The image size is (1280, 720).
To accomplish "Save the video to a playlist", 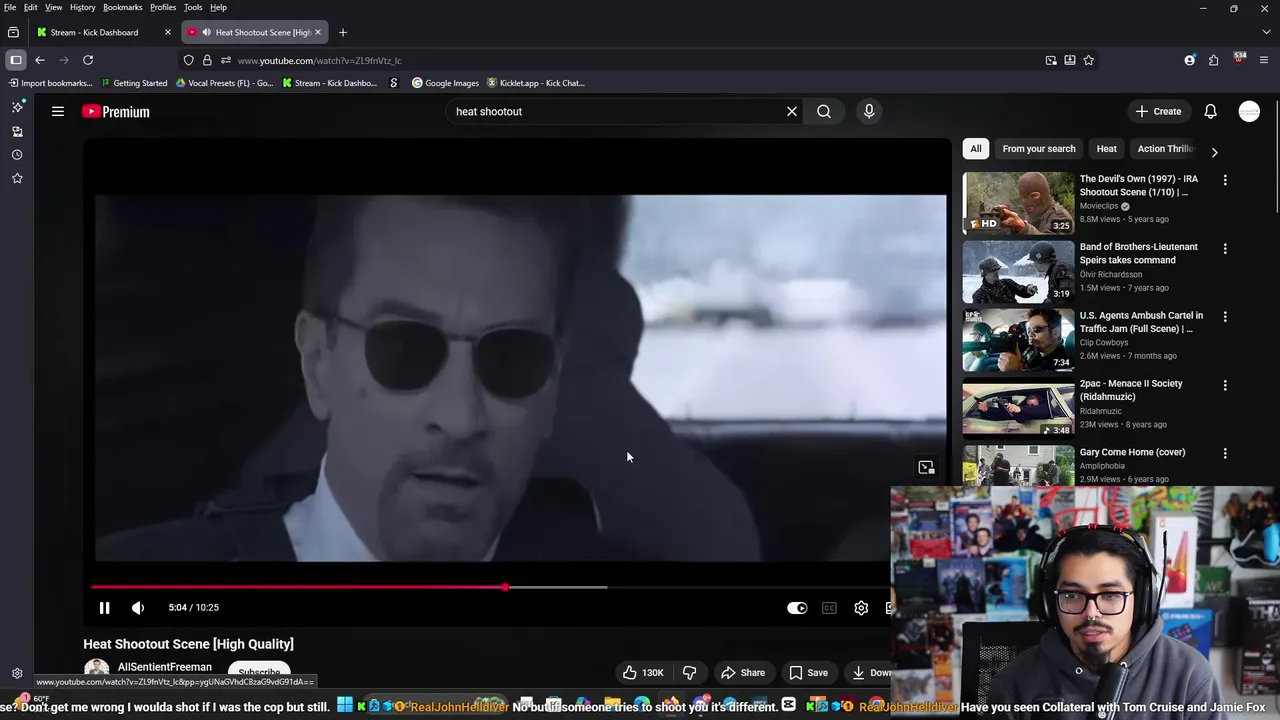I will tap(808, 673).
